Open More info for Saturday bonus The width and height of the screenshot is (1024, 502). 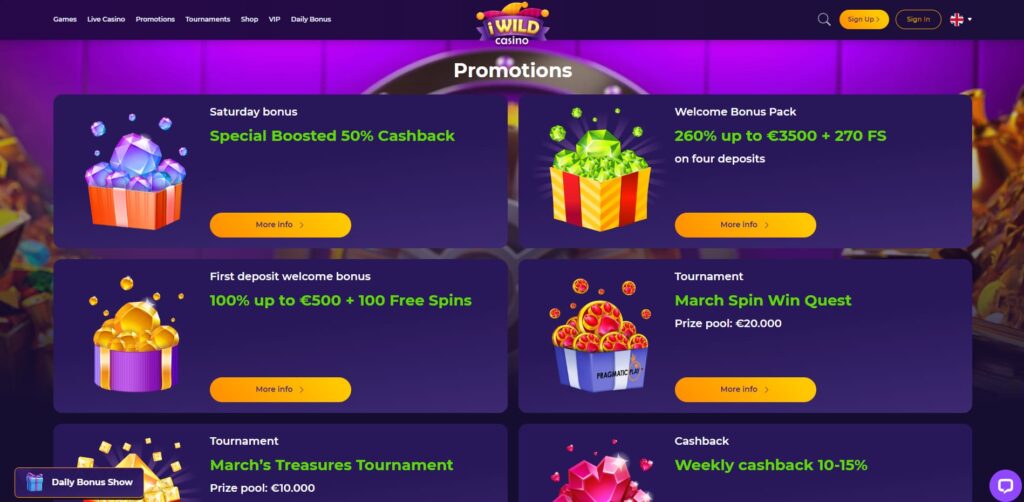click(280, 225)
